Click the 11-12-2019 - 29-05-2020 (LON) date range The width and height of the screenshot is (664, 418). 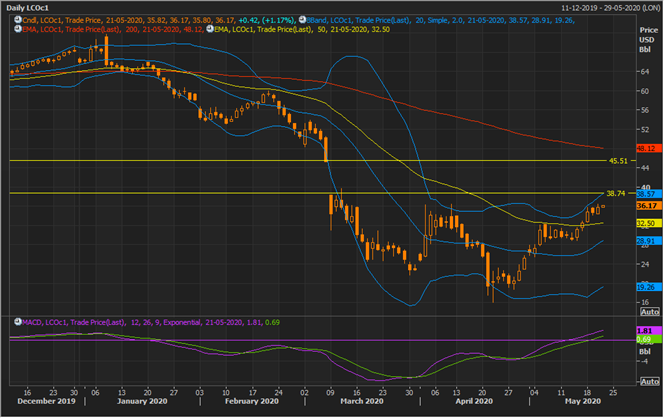pos(610,8)
